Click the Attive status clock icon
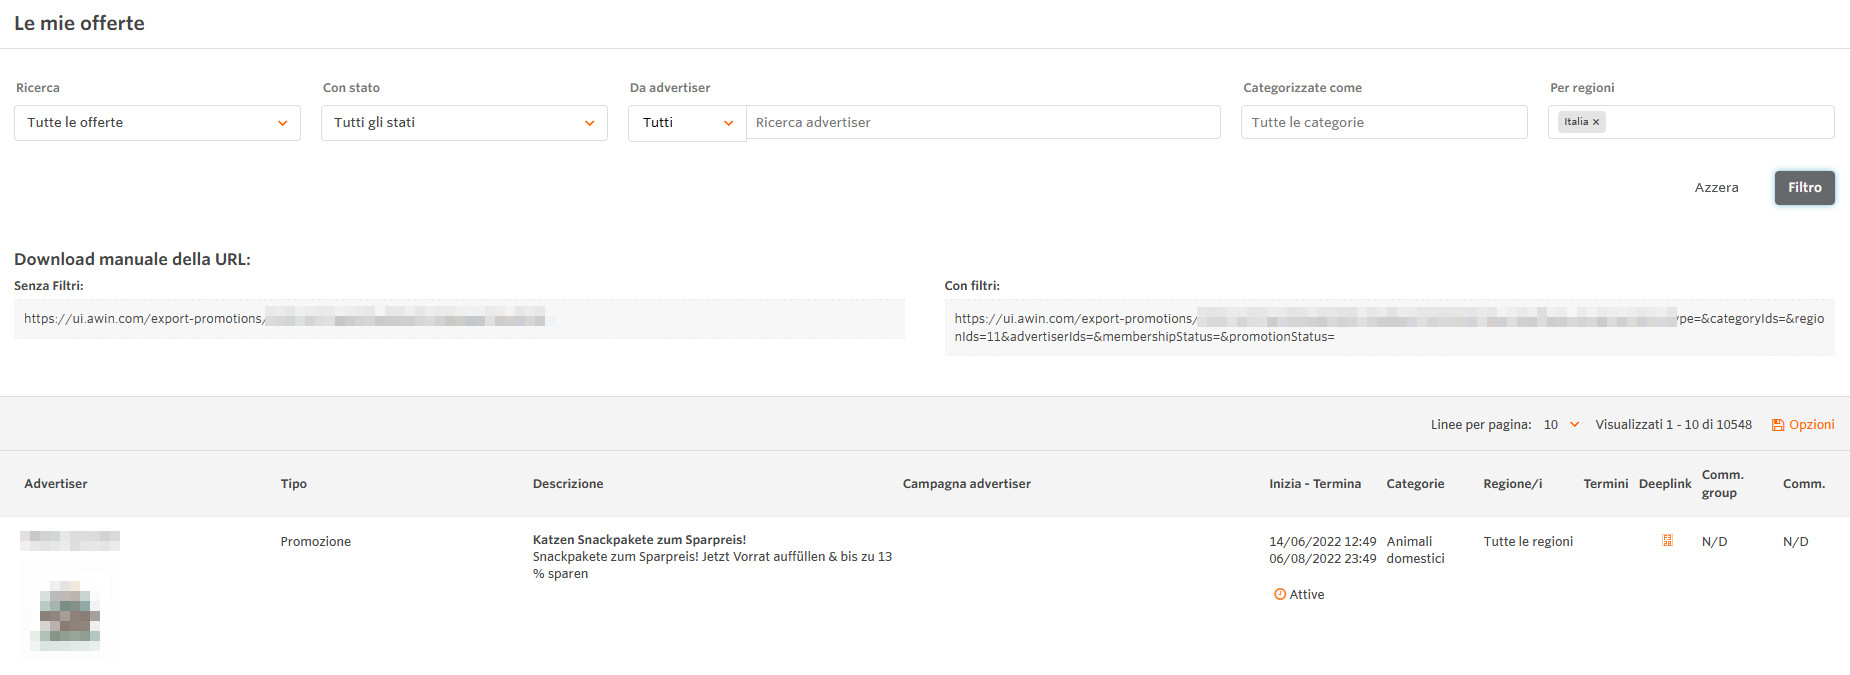The height and width of the screenshot is (675, 1850). [x=1279, y=594]
